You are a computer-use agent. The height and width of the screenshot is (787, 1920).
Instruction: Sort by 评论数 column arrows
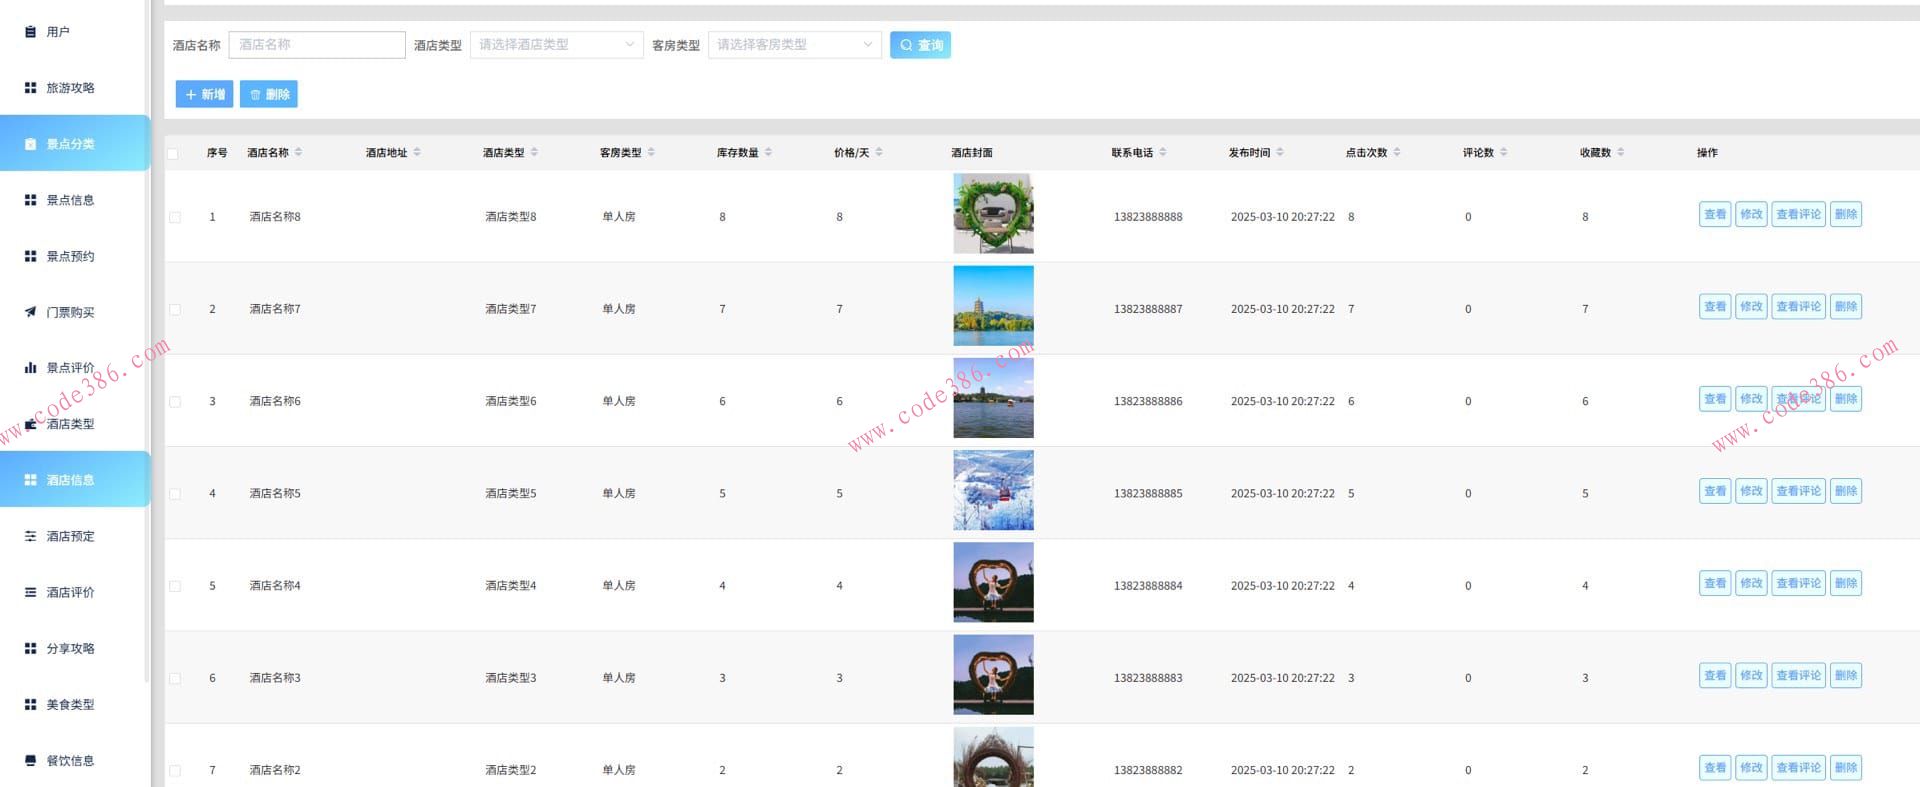(1504, 152)
